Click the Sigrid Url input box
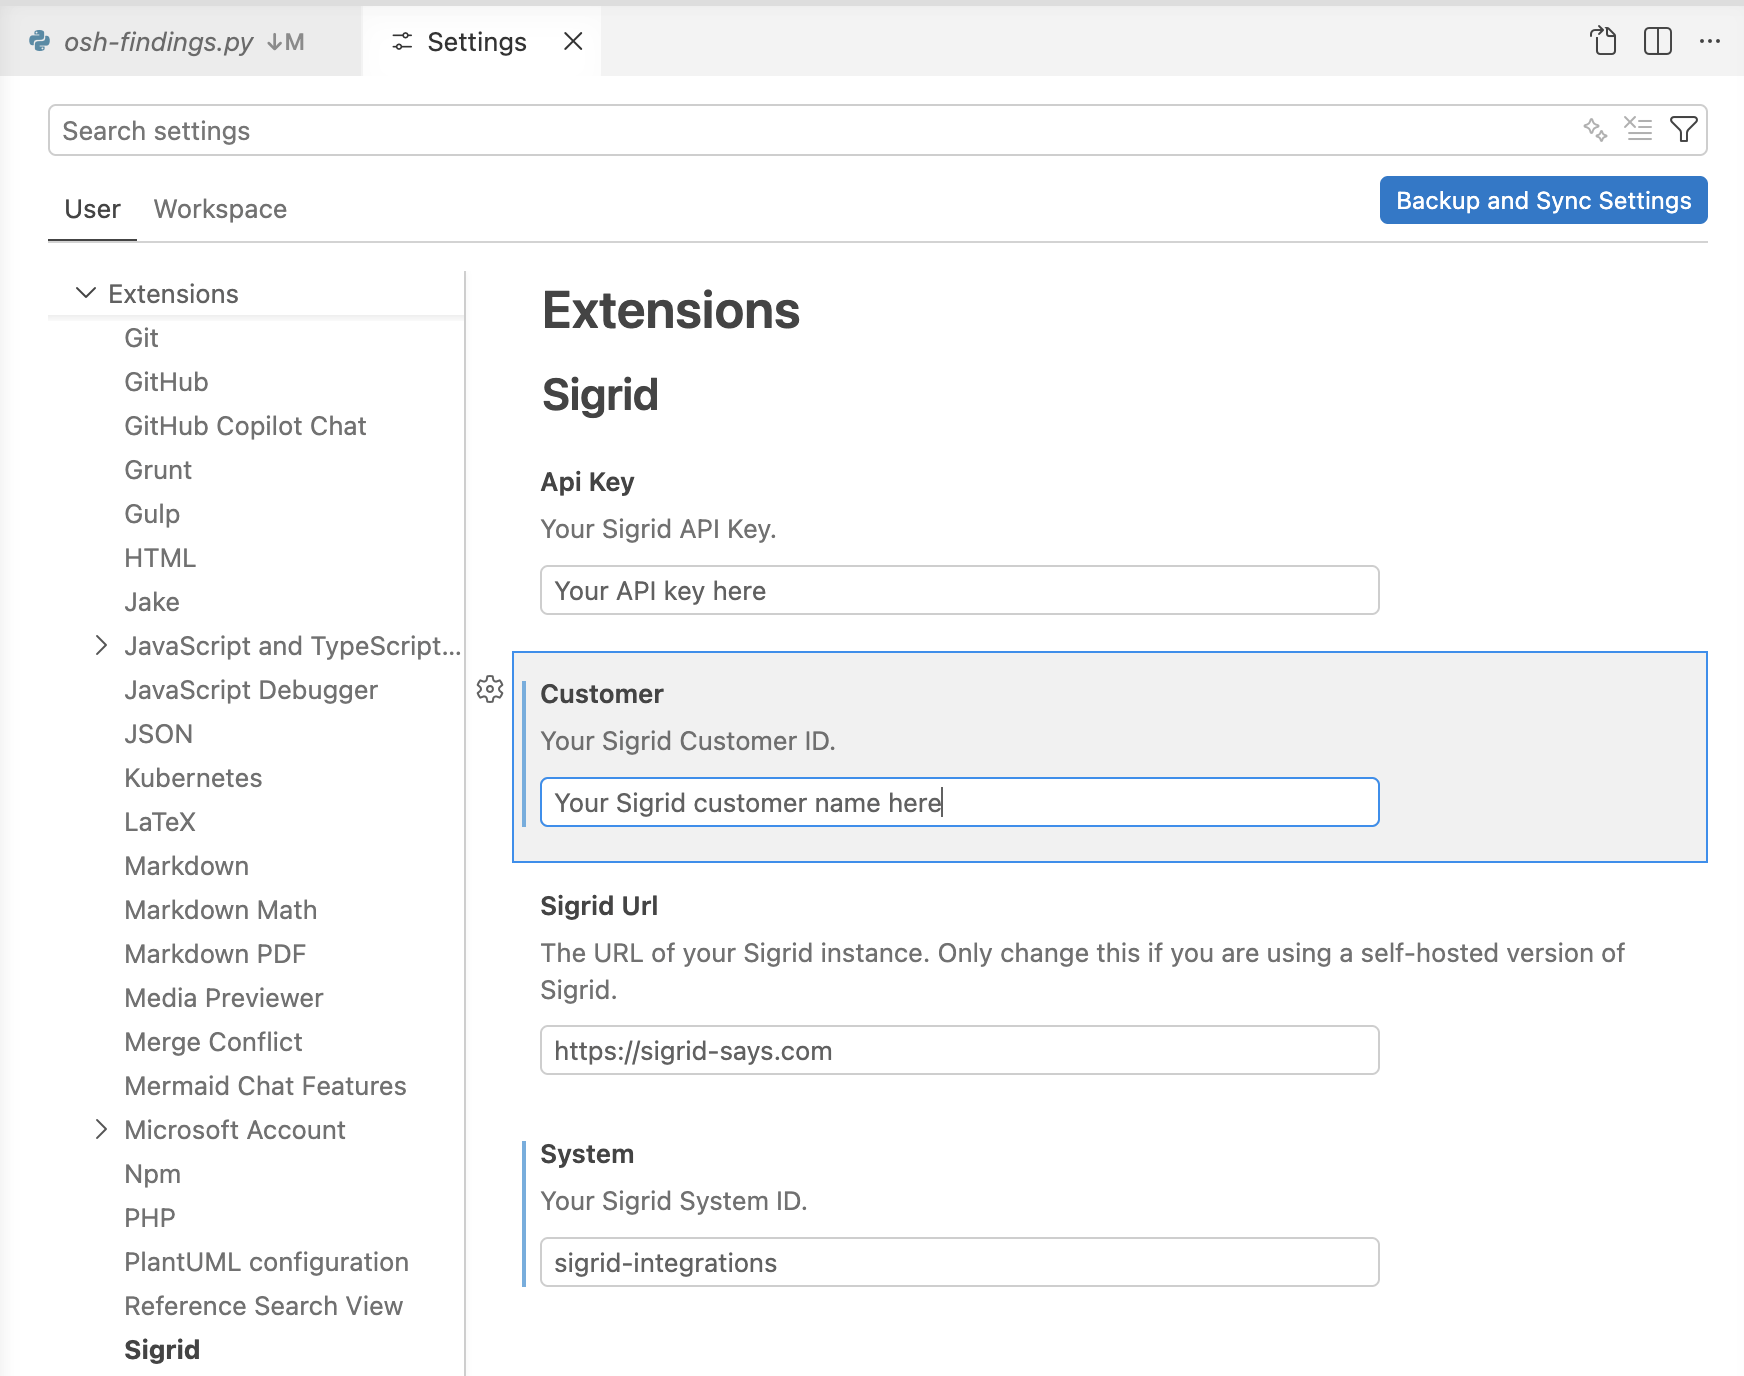This screenshot has height=1376, width=1744. pyautogui.click(x=959, y=1050)
